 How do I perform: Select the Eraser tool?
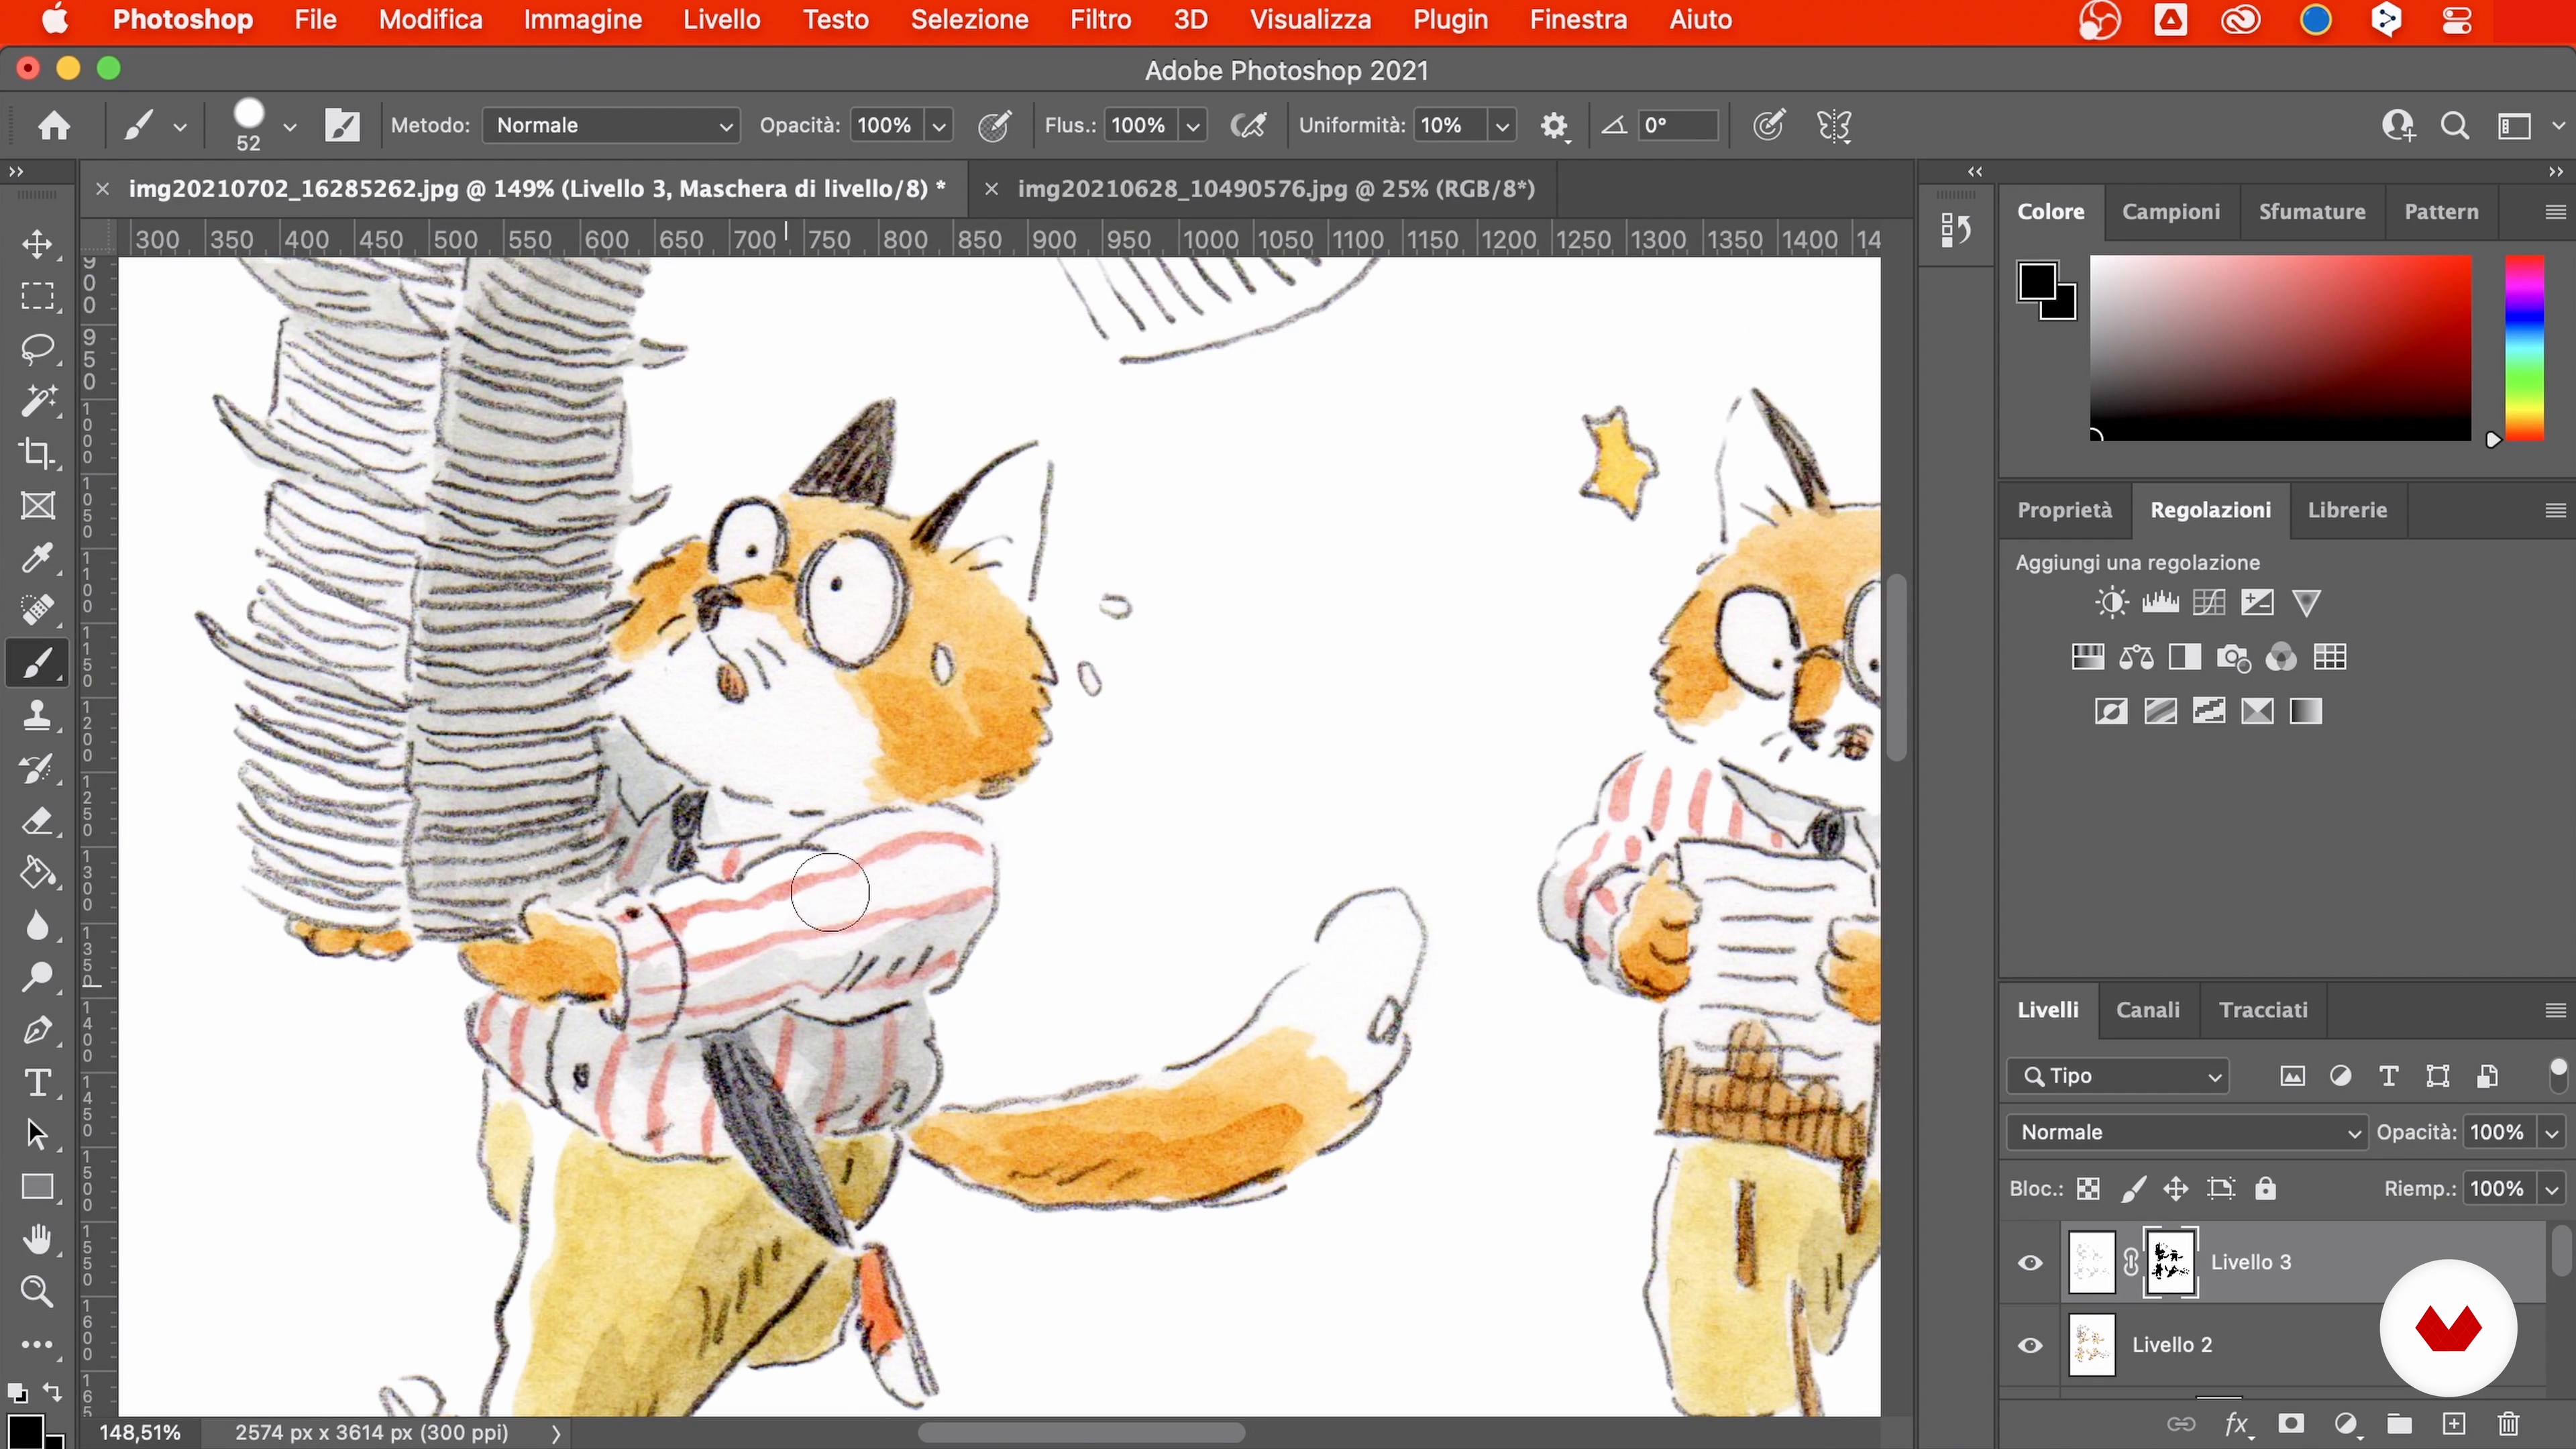[x=38, y=821]
